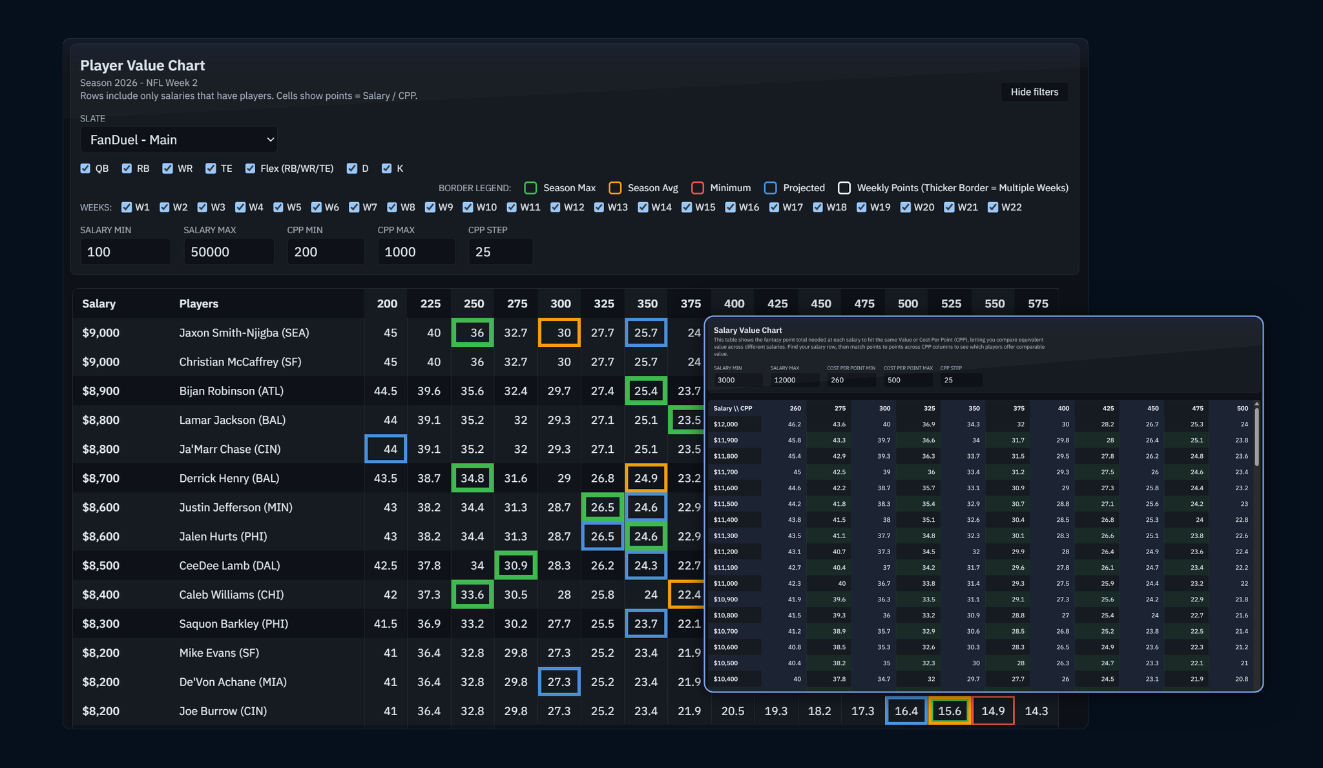
Task: Click the main chart's CPP Step field
Action: [x=500, y=252]
